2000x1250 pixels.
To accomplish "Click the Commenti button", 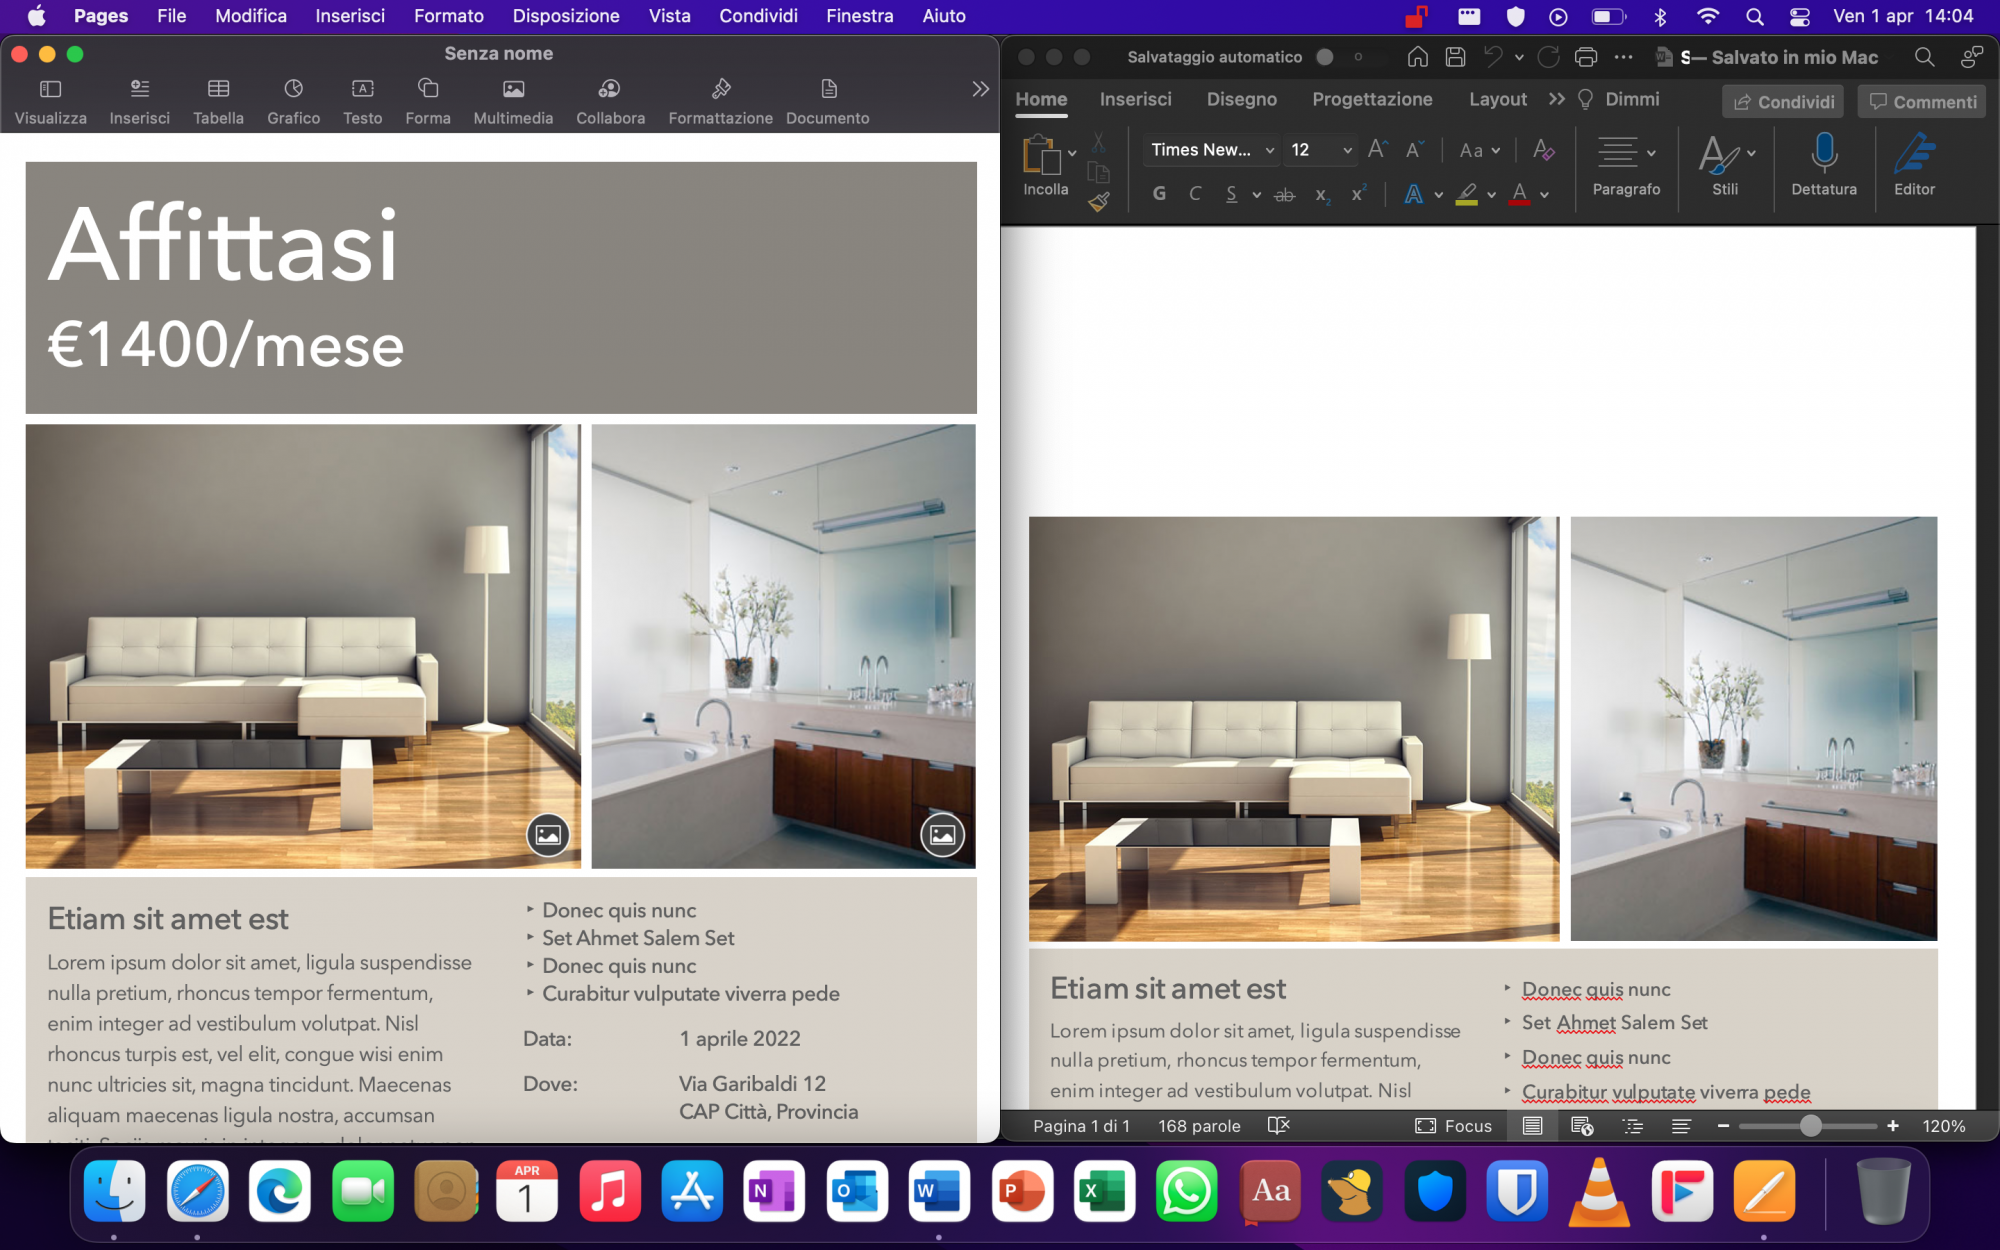I will (x=1922, y=102).
